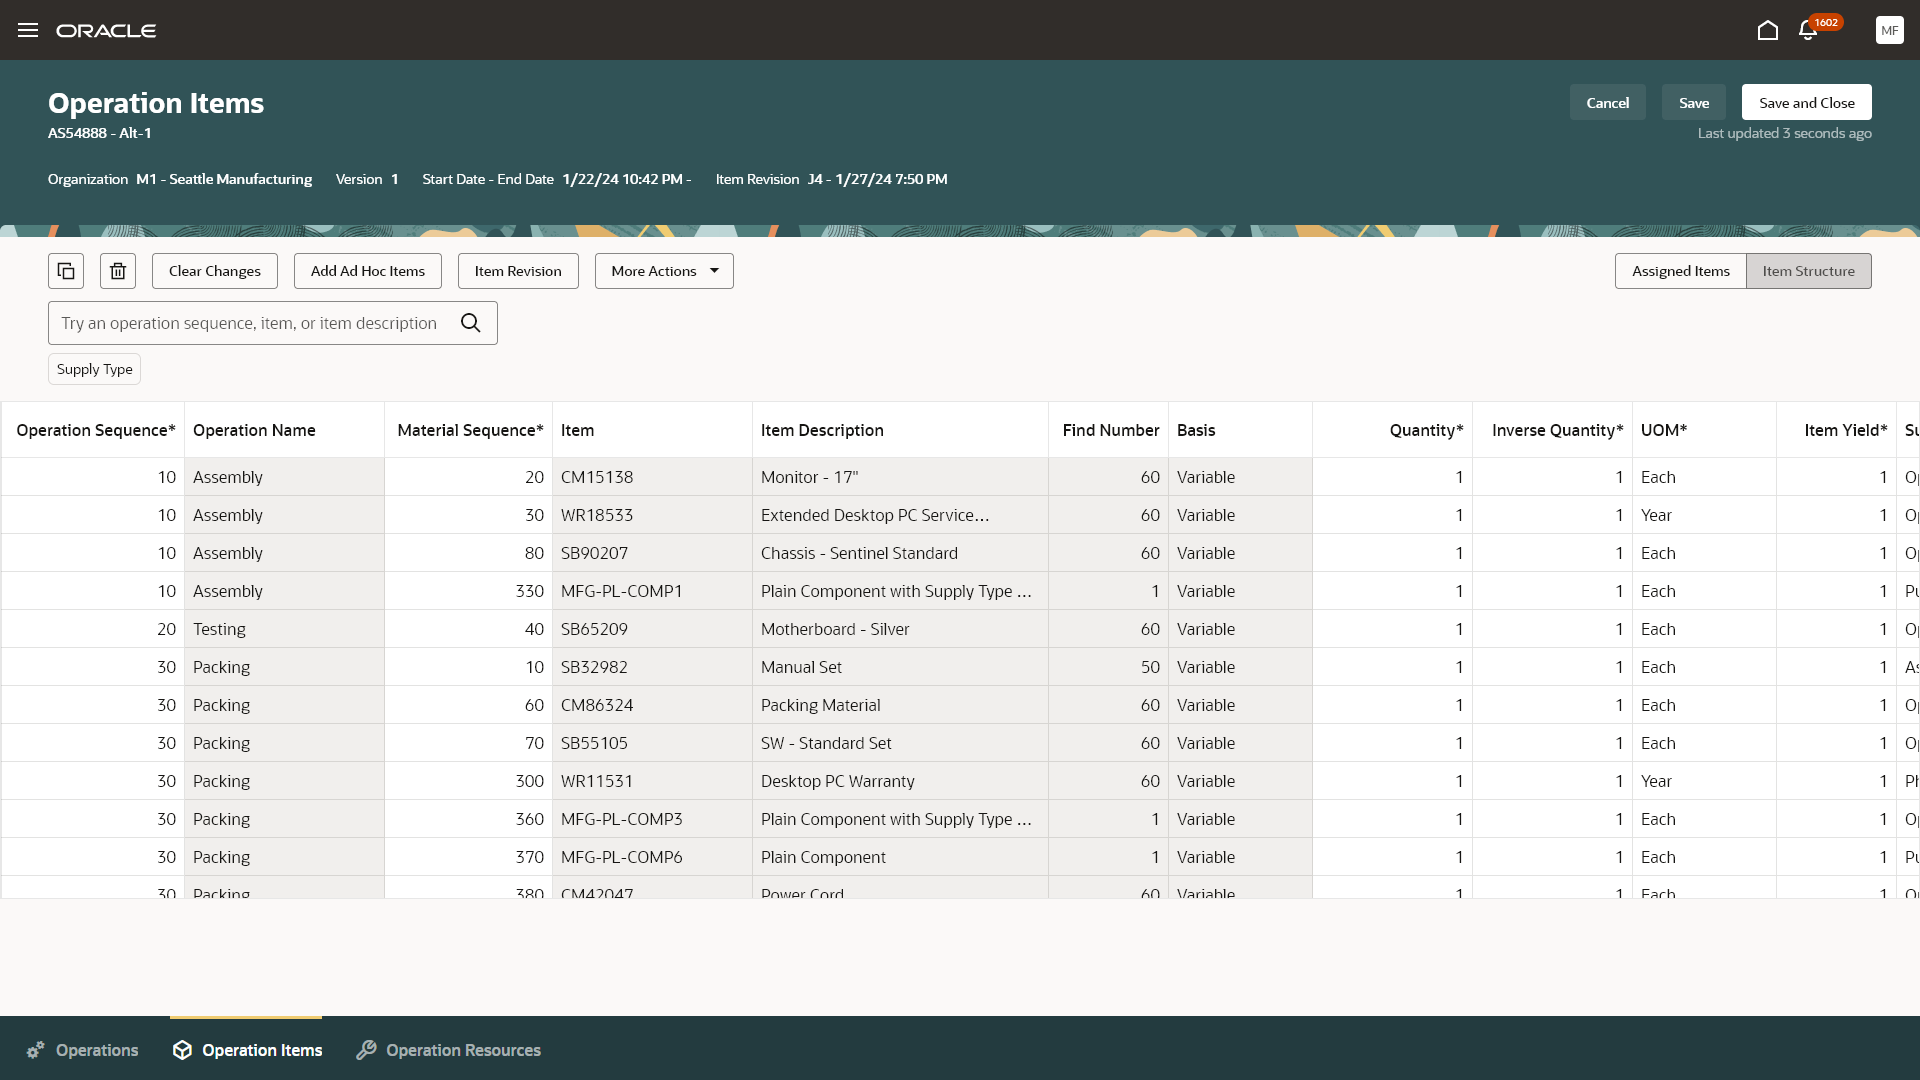Toggle the Supply Type filter chip
The height and width of the screenshot is (1080, 1920).
pyautogui.click(x=94, y=369)
